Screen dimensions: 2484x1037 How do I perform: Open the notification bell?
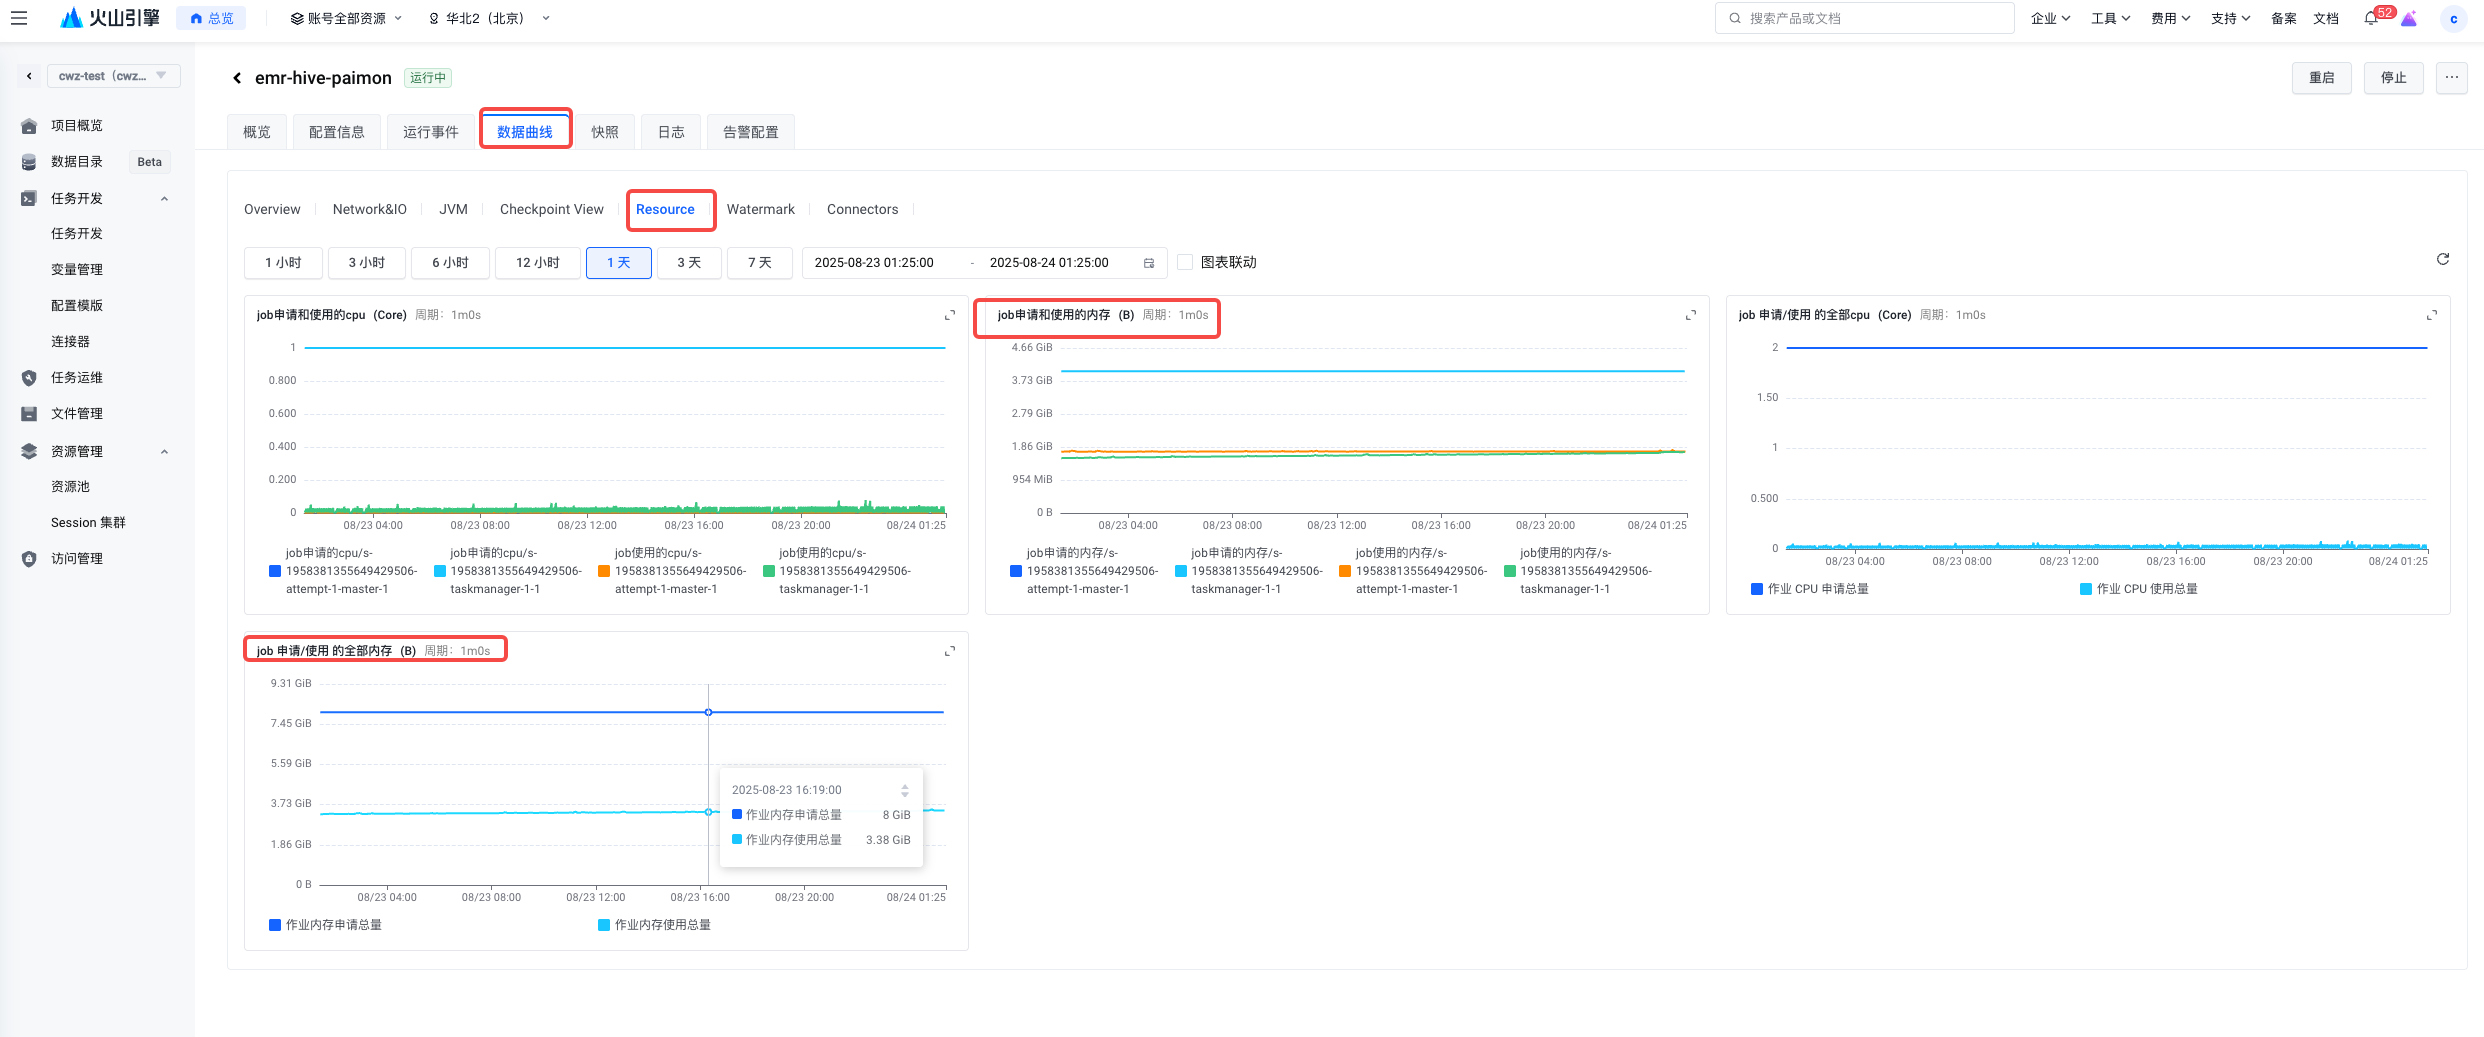click(x=2370, y=18)
